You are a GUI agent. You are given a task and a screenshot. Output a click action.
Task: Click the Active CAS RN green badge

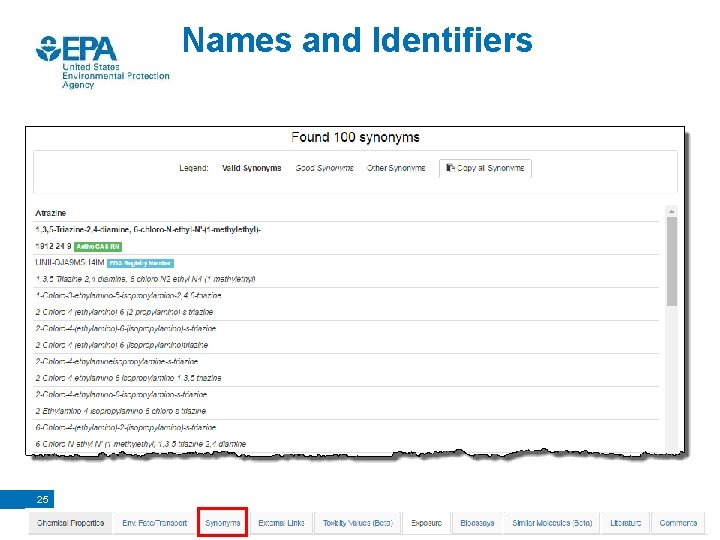(98, 247)
